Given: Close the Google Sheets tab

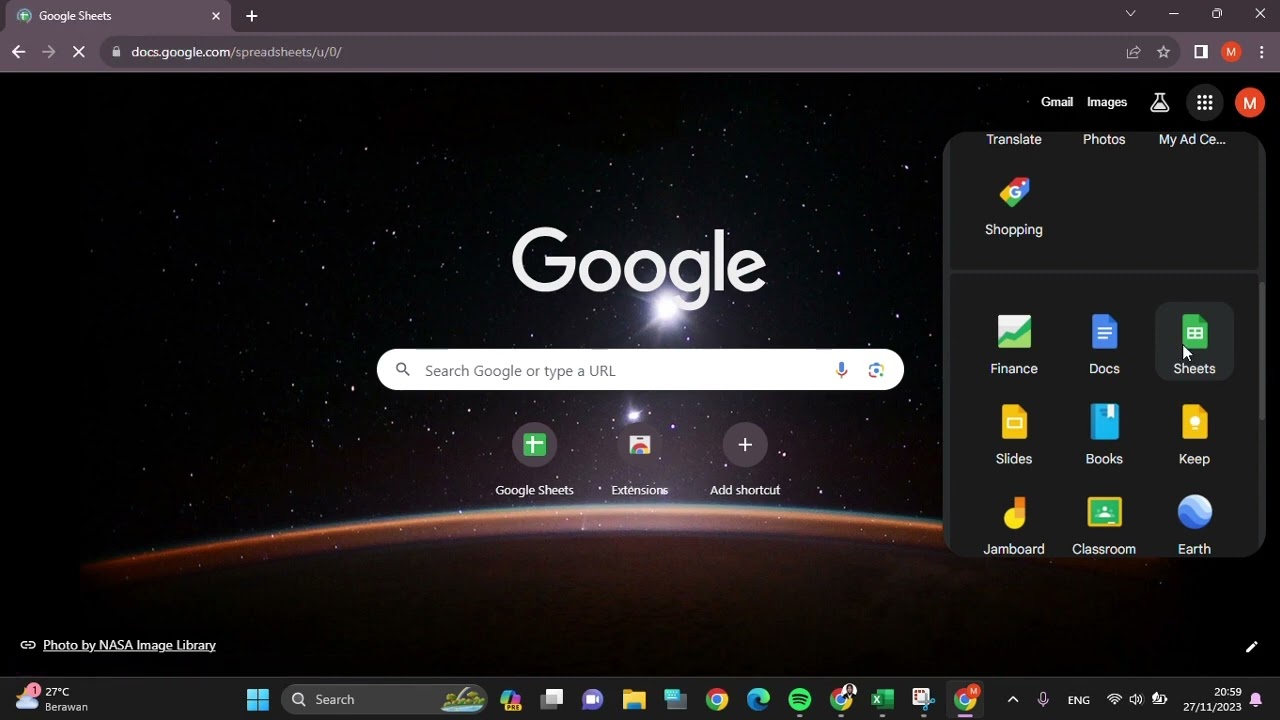Looking at the screenshot, I should point(215,16).
